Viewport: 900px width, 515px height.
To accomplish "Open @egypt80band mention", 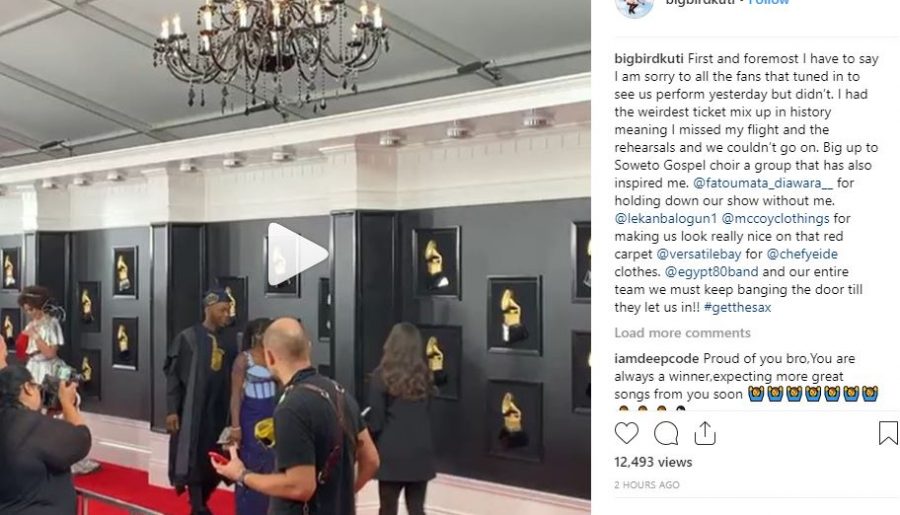I will (x=712, y=272).
